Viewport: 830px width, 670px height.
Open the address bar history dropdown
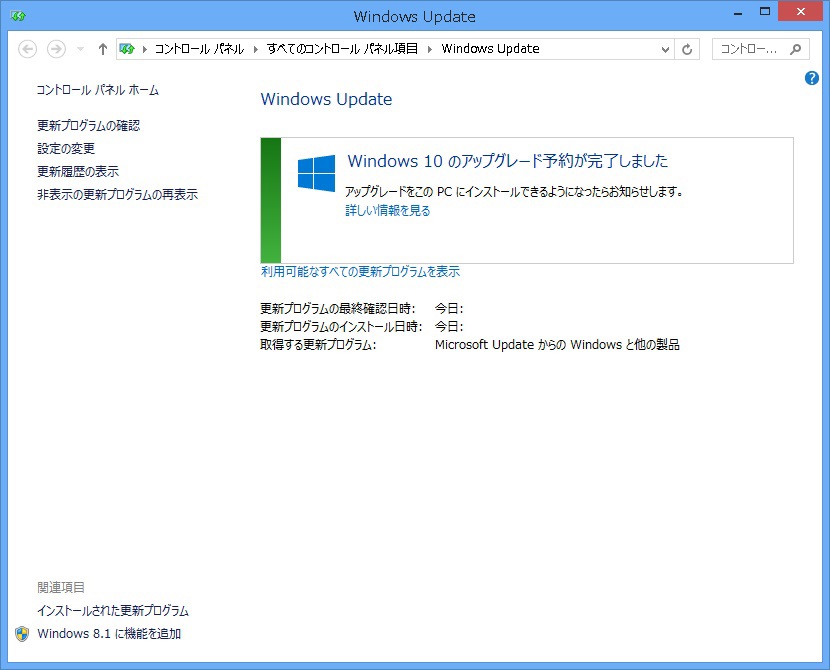tap(665, 49)
